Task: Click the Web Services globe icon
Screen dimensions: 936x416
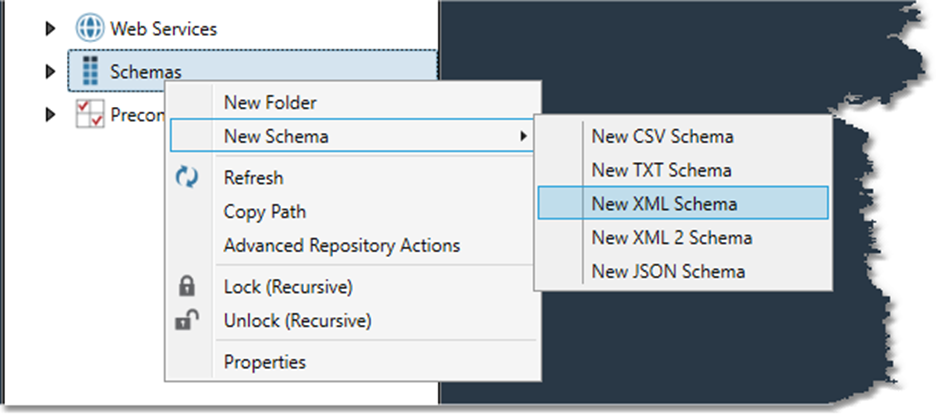Action: (90, 29)
